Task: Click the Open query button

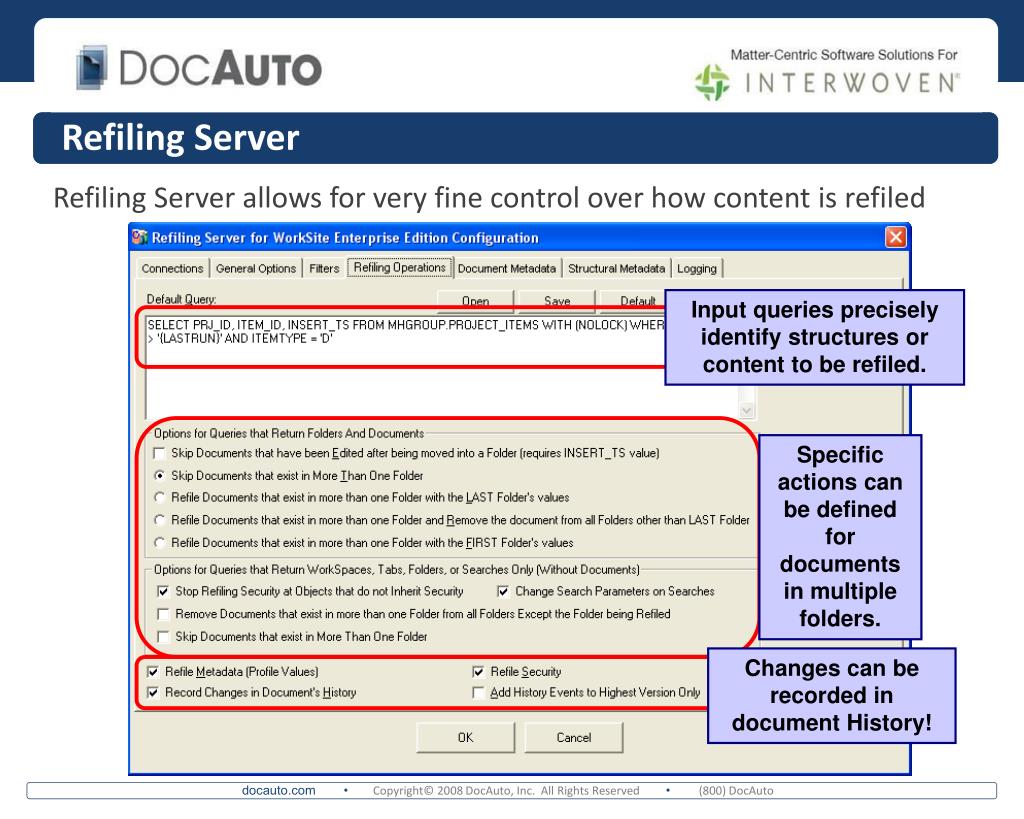Action: point(475,300)
